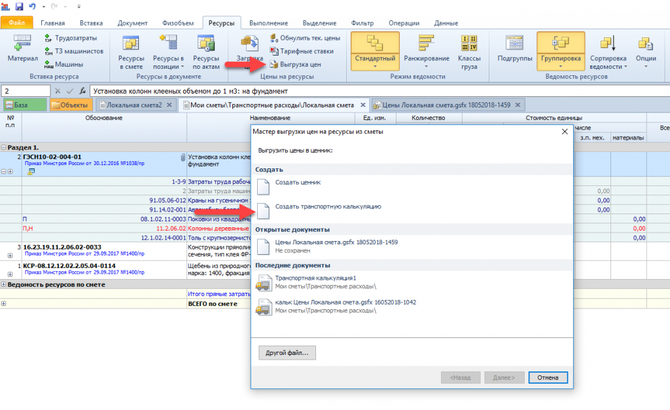Image resolution: width=670 pixels, height=410 pixels.
Task: Expand Сортировка ведомости dropdown
Action: [608, 52]
